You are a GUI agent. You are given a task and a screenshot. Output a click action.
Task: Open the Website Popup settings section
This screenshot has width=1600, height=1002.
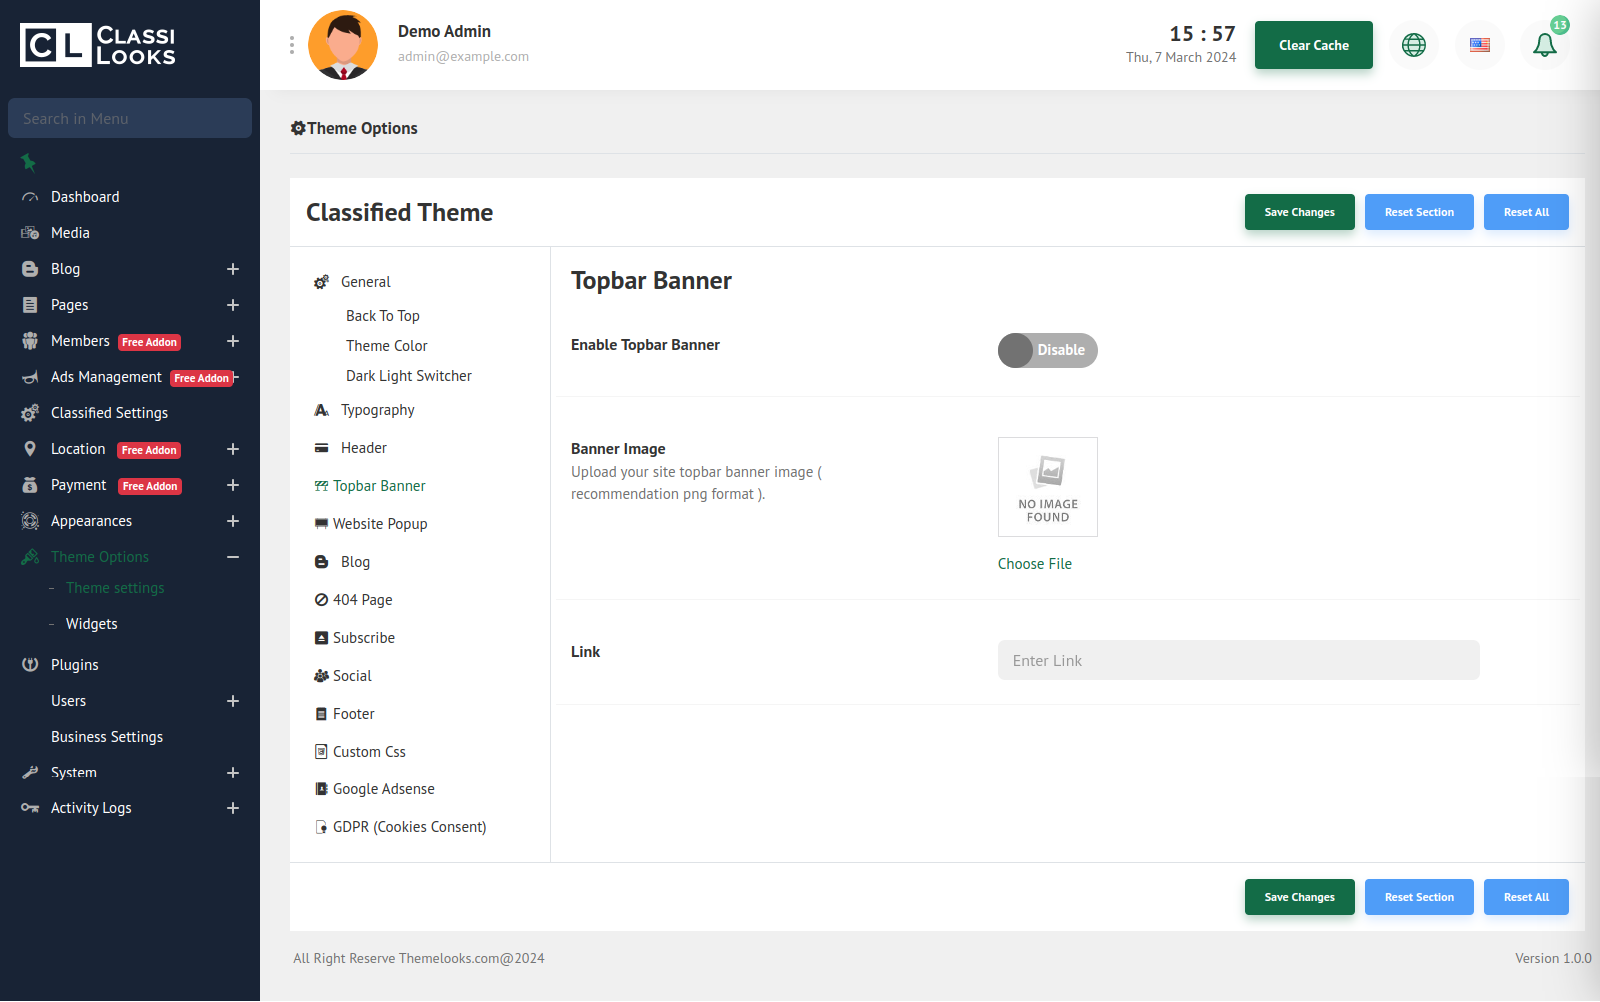(x=379, y=524)
